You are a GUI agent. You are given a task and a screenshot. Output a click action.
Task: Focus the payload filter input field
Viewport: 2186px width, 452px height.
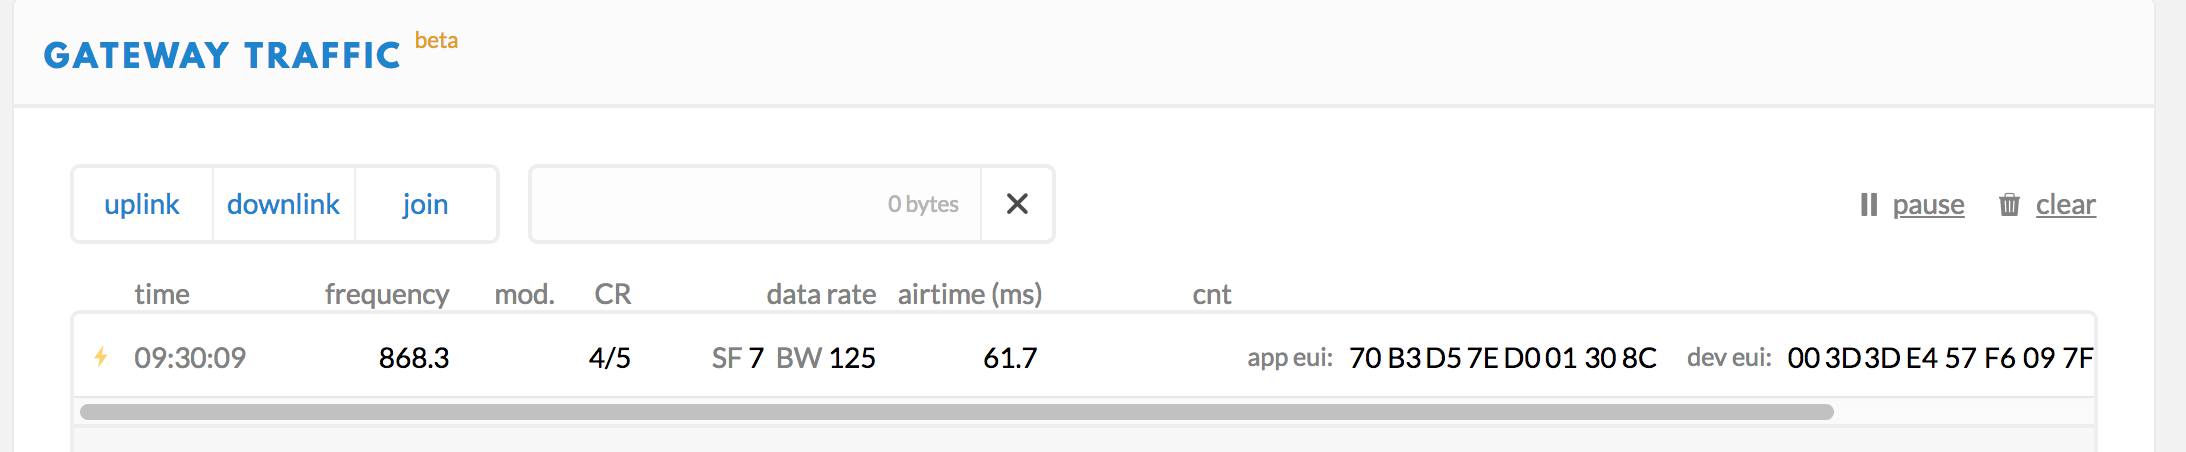point(755,204)
